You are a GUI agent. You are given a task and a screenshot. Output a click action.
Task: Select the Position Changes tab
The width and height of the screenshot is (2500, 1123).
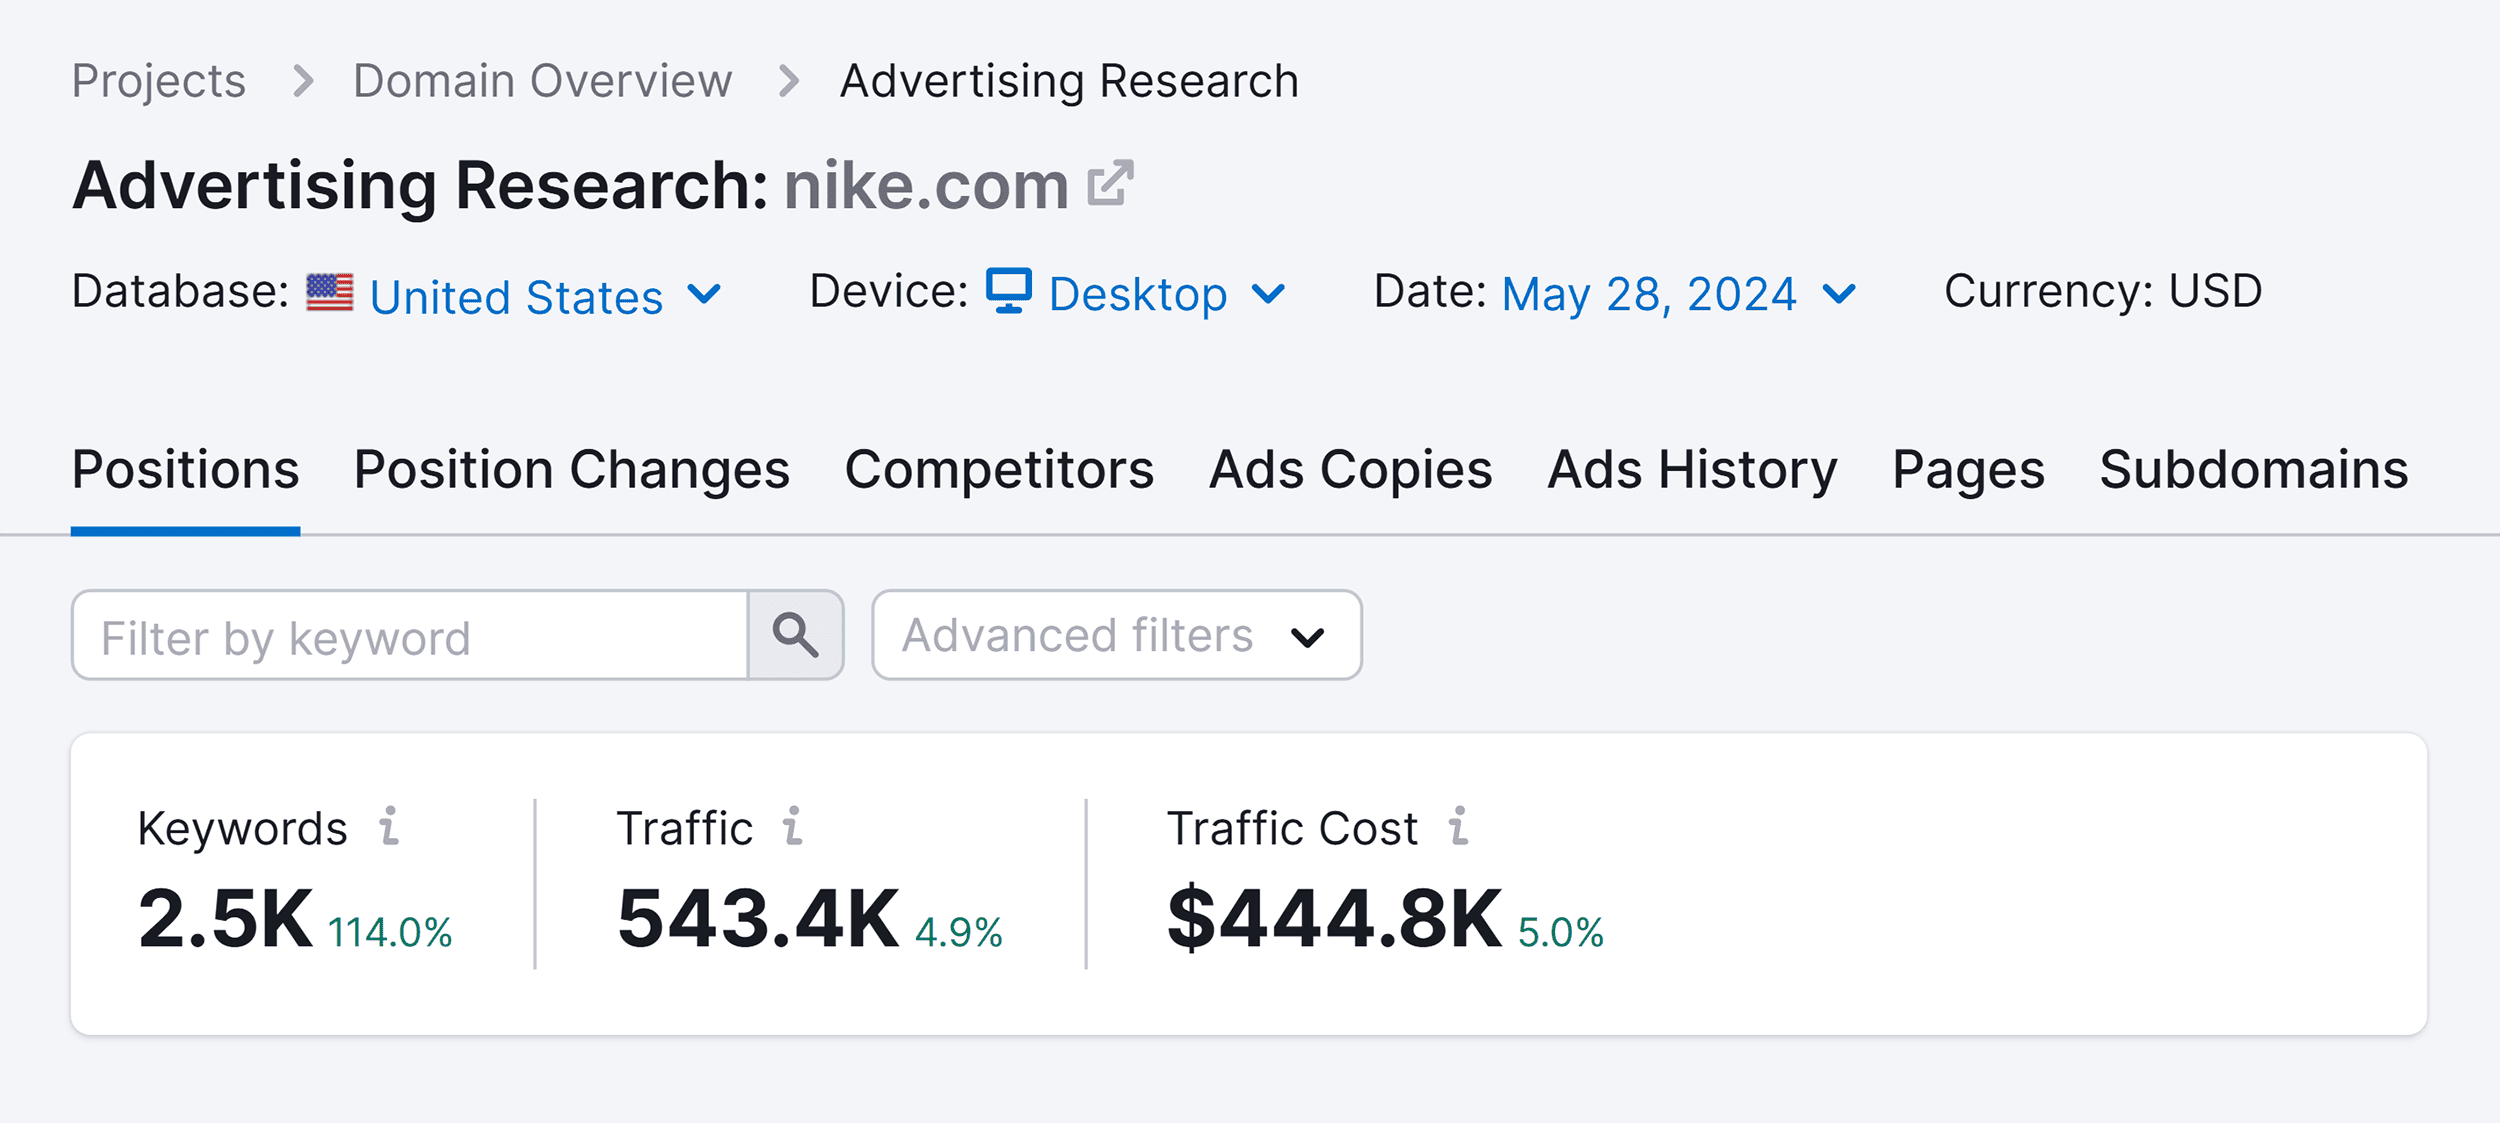571,468
